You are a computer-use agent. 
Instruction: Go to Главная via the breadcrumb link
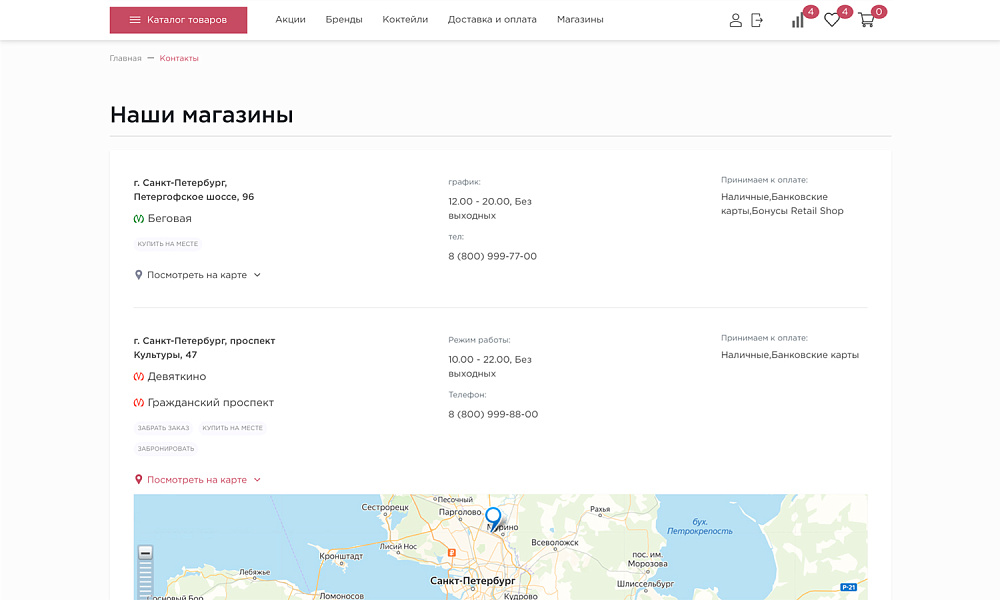click(x=124, y=58)
